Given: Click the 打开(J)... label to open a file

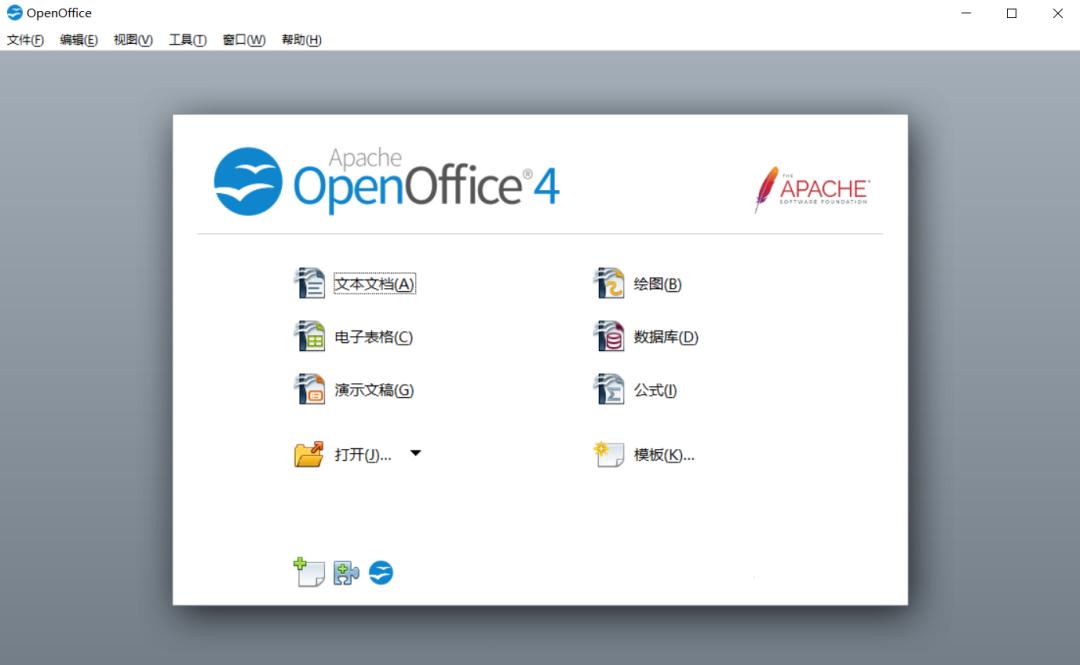Looking at the screenshot, I should point(363,455).
